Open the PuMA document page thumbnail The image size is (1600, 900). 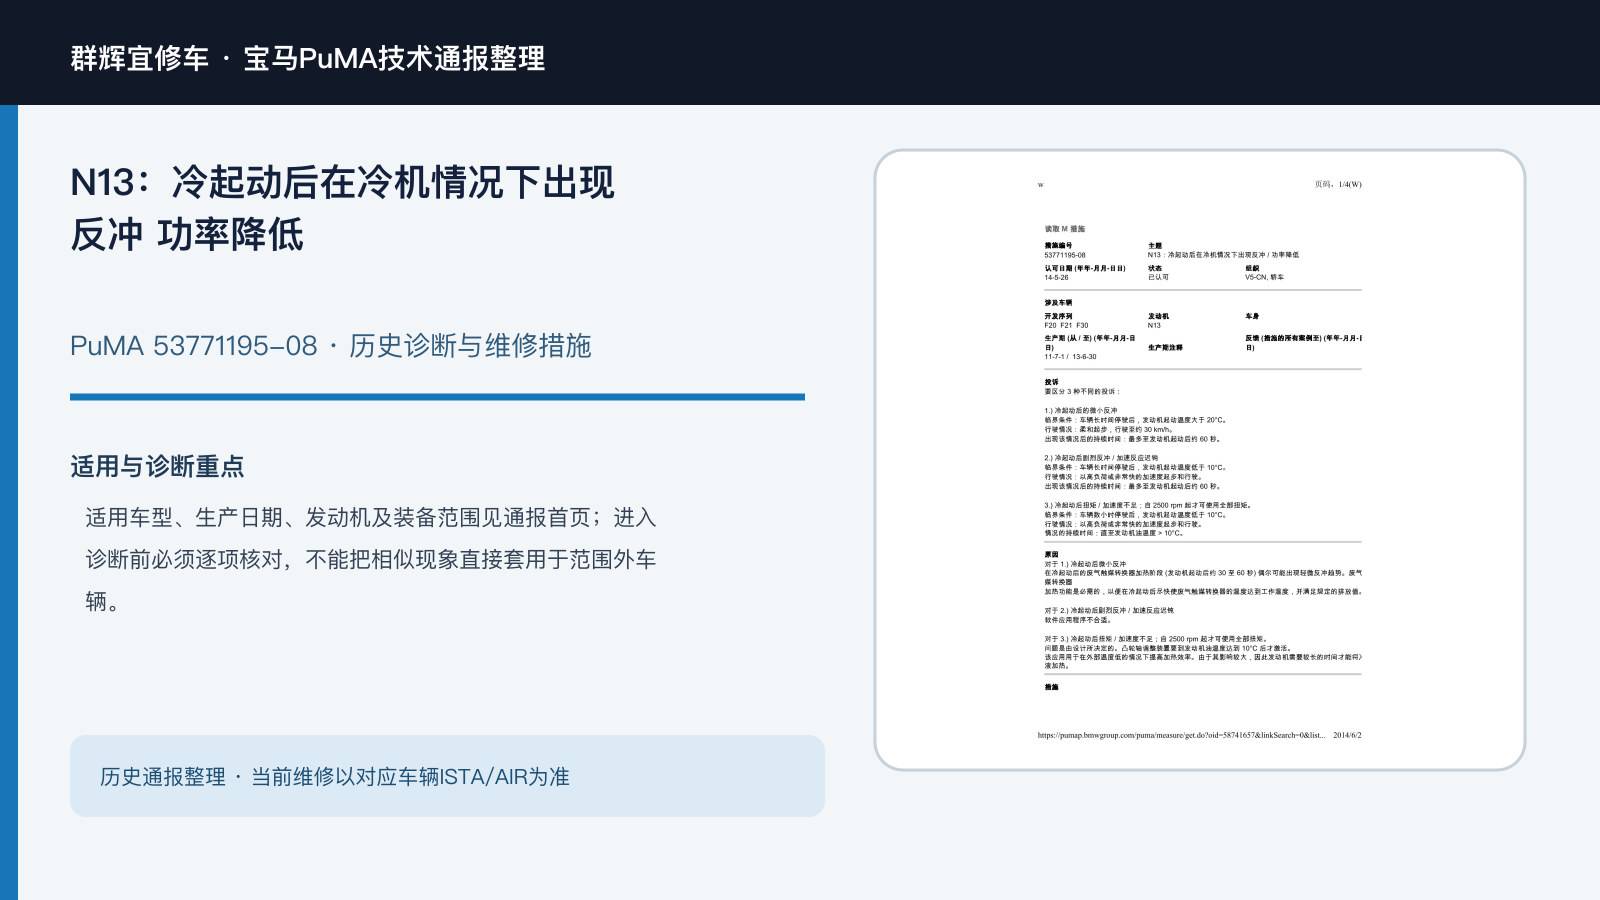(1200, 460)
